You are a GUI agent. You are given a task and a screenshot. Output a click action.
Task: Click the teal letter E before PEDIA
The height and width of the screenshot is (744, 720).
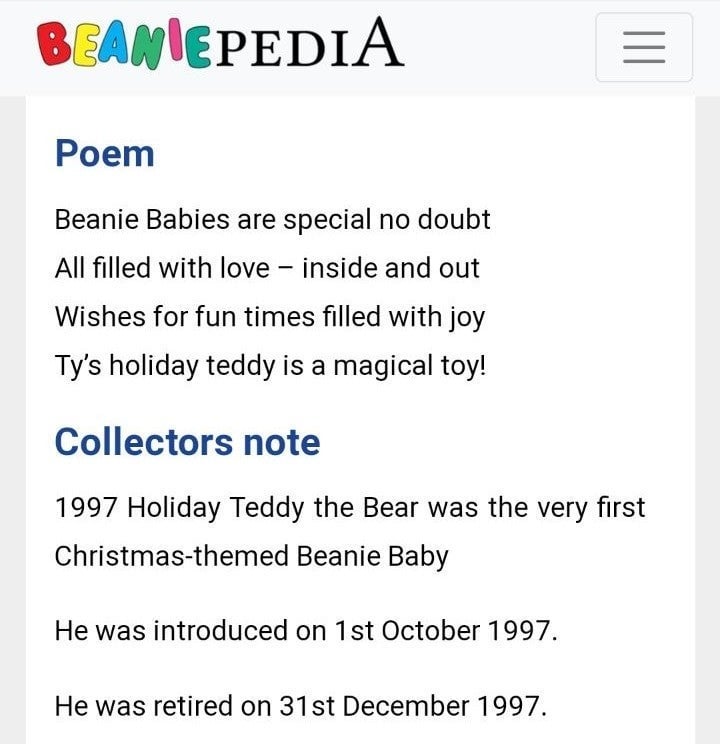point(198,48)
